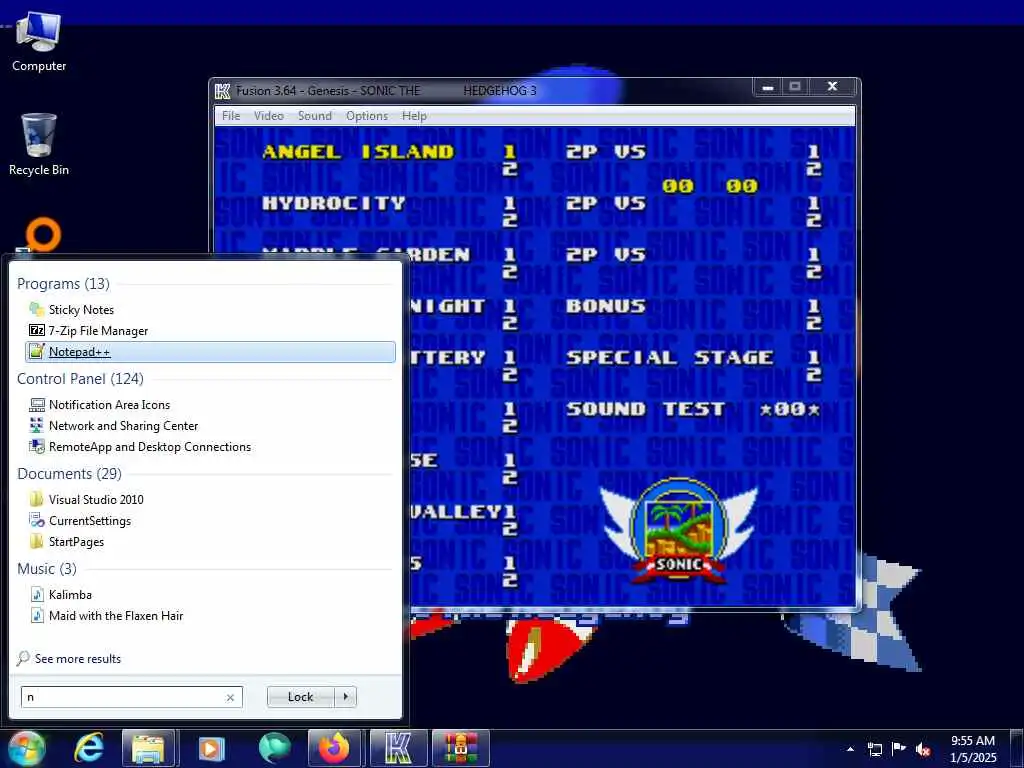Image resolution: width=1024 pixels, height=768 pixels.
Task: Open the Video menu in Fusion
Action: pos(268,116)
